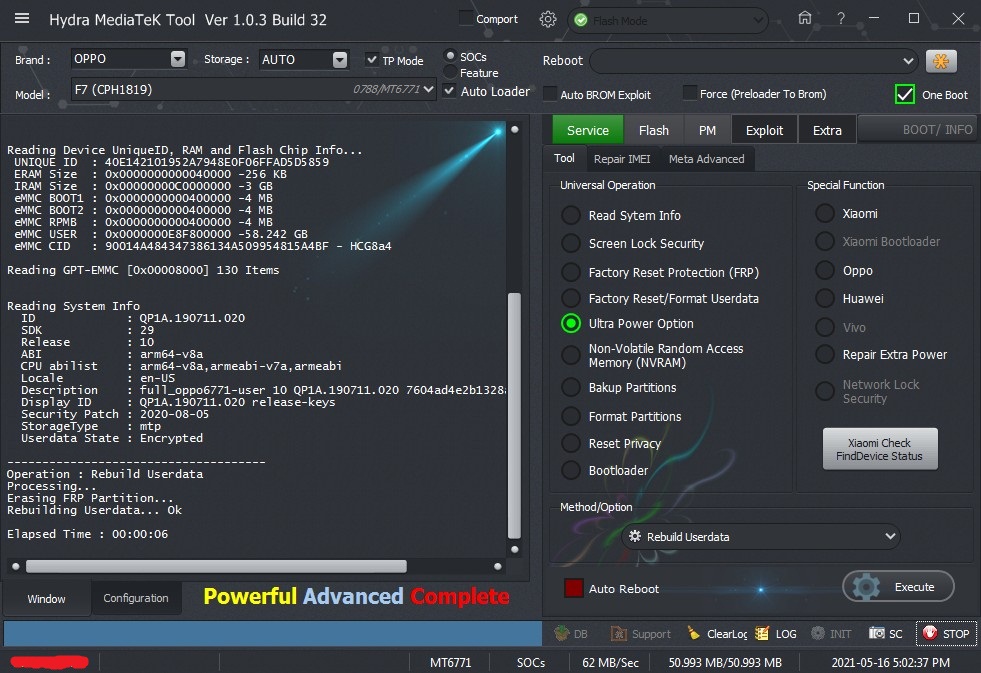This screenshot has height=673, width=981.
Task: Toggle the Auto Reboot checkbox
Action: [574, 588]
